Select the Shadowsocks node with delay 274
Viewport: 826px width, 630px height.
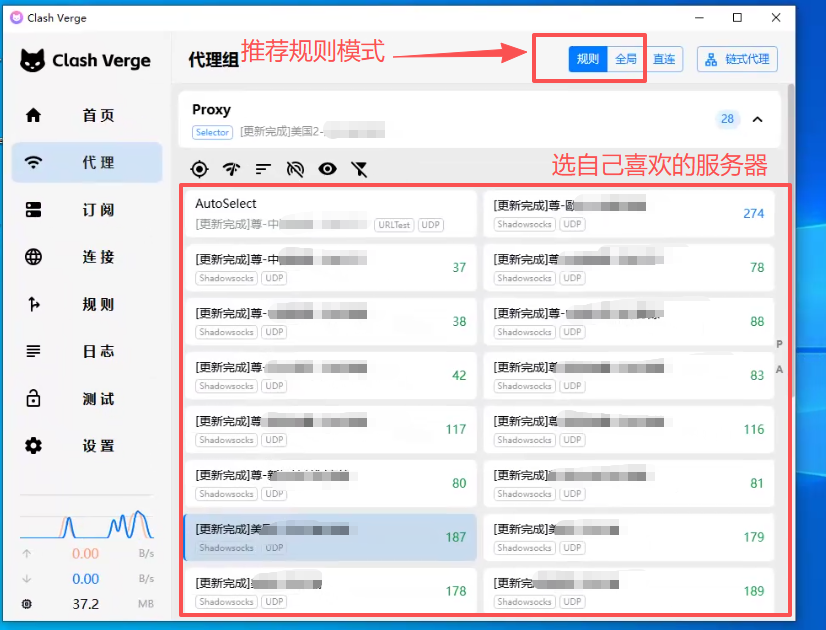pyautogui.click(x=628, y=213)
